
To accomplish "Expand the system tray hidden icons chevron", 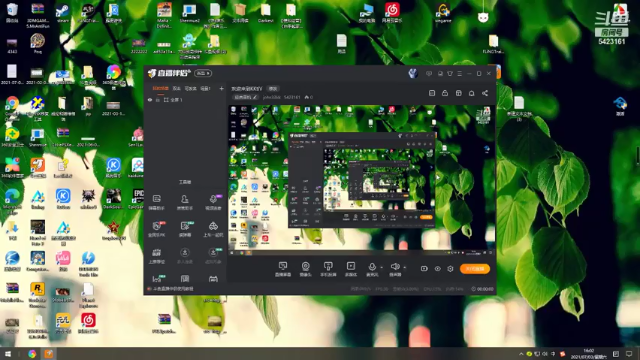I will 521,354.
